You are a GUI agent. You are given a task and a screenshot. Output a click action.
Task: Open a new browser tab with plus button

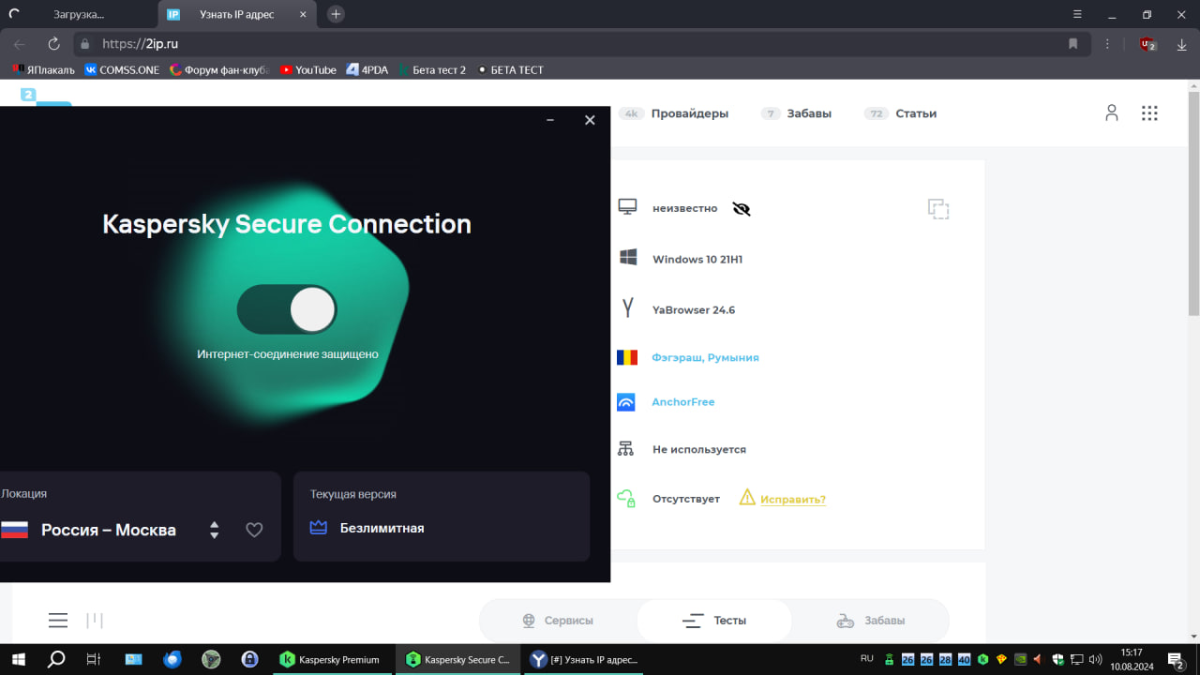336,14
